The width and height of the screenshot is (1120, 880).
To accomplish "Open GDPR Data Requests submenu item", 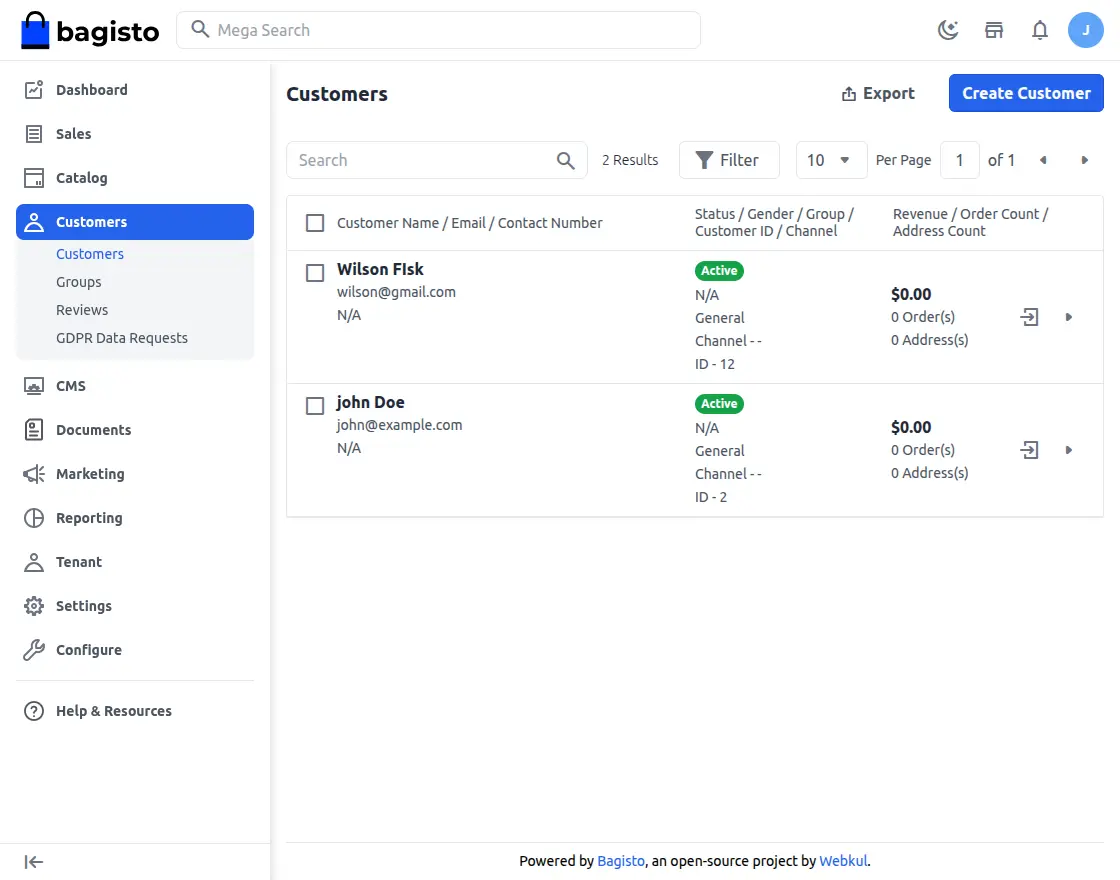I will point(122,338).
